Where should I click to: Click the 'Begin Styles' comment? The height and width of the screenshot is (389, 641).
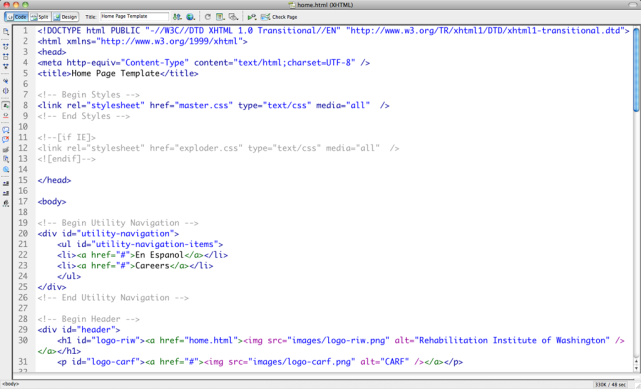click(88, 95)
